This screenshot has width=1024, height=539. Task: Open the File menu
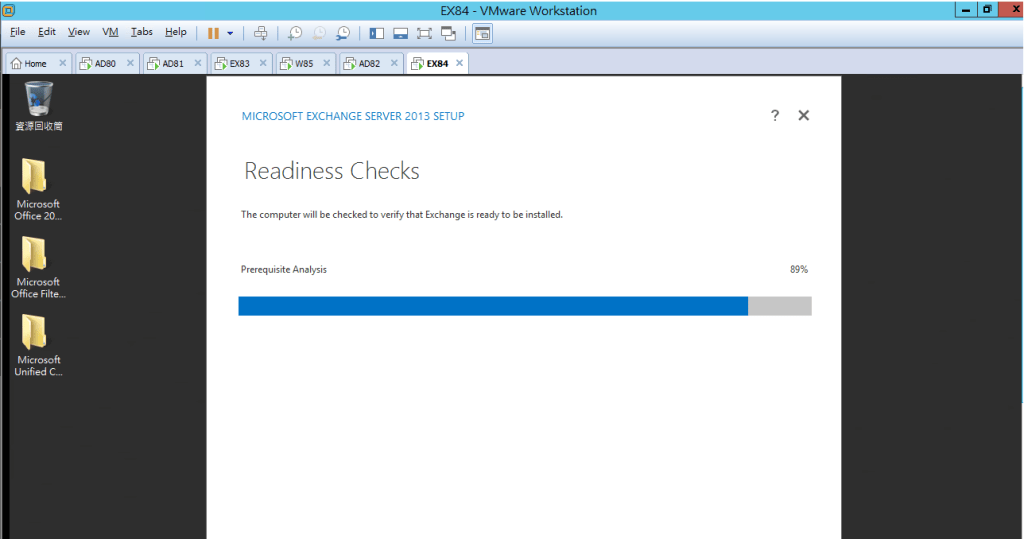click(18, 32)
